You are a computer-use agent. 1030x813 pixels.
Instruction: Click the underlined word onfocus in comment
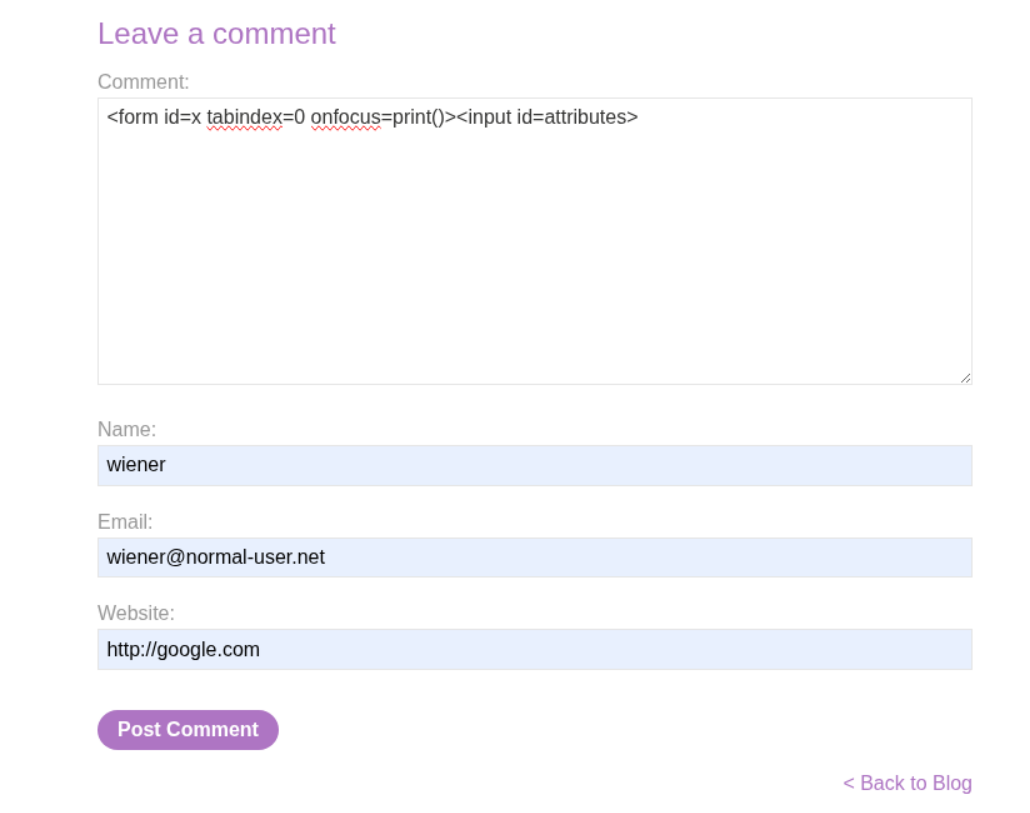pos(345,117)
